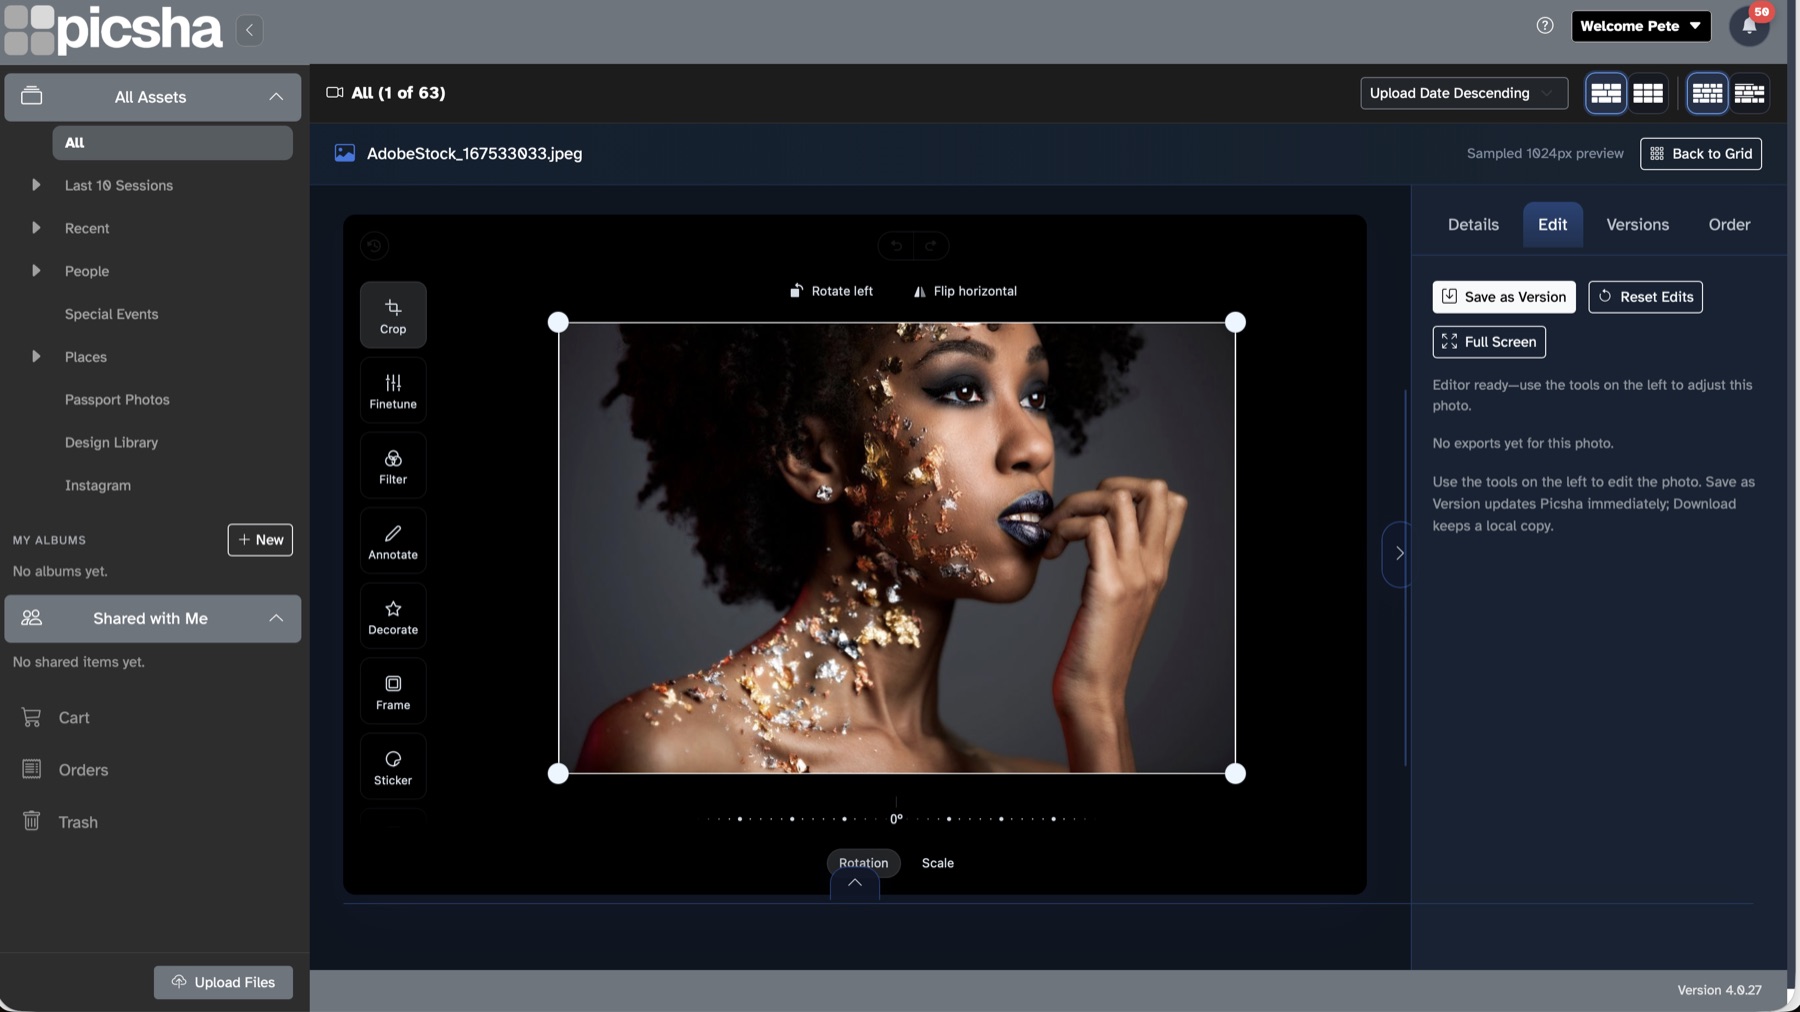
Task: Click Reset Edits
Action: (1645, 297)
